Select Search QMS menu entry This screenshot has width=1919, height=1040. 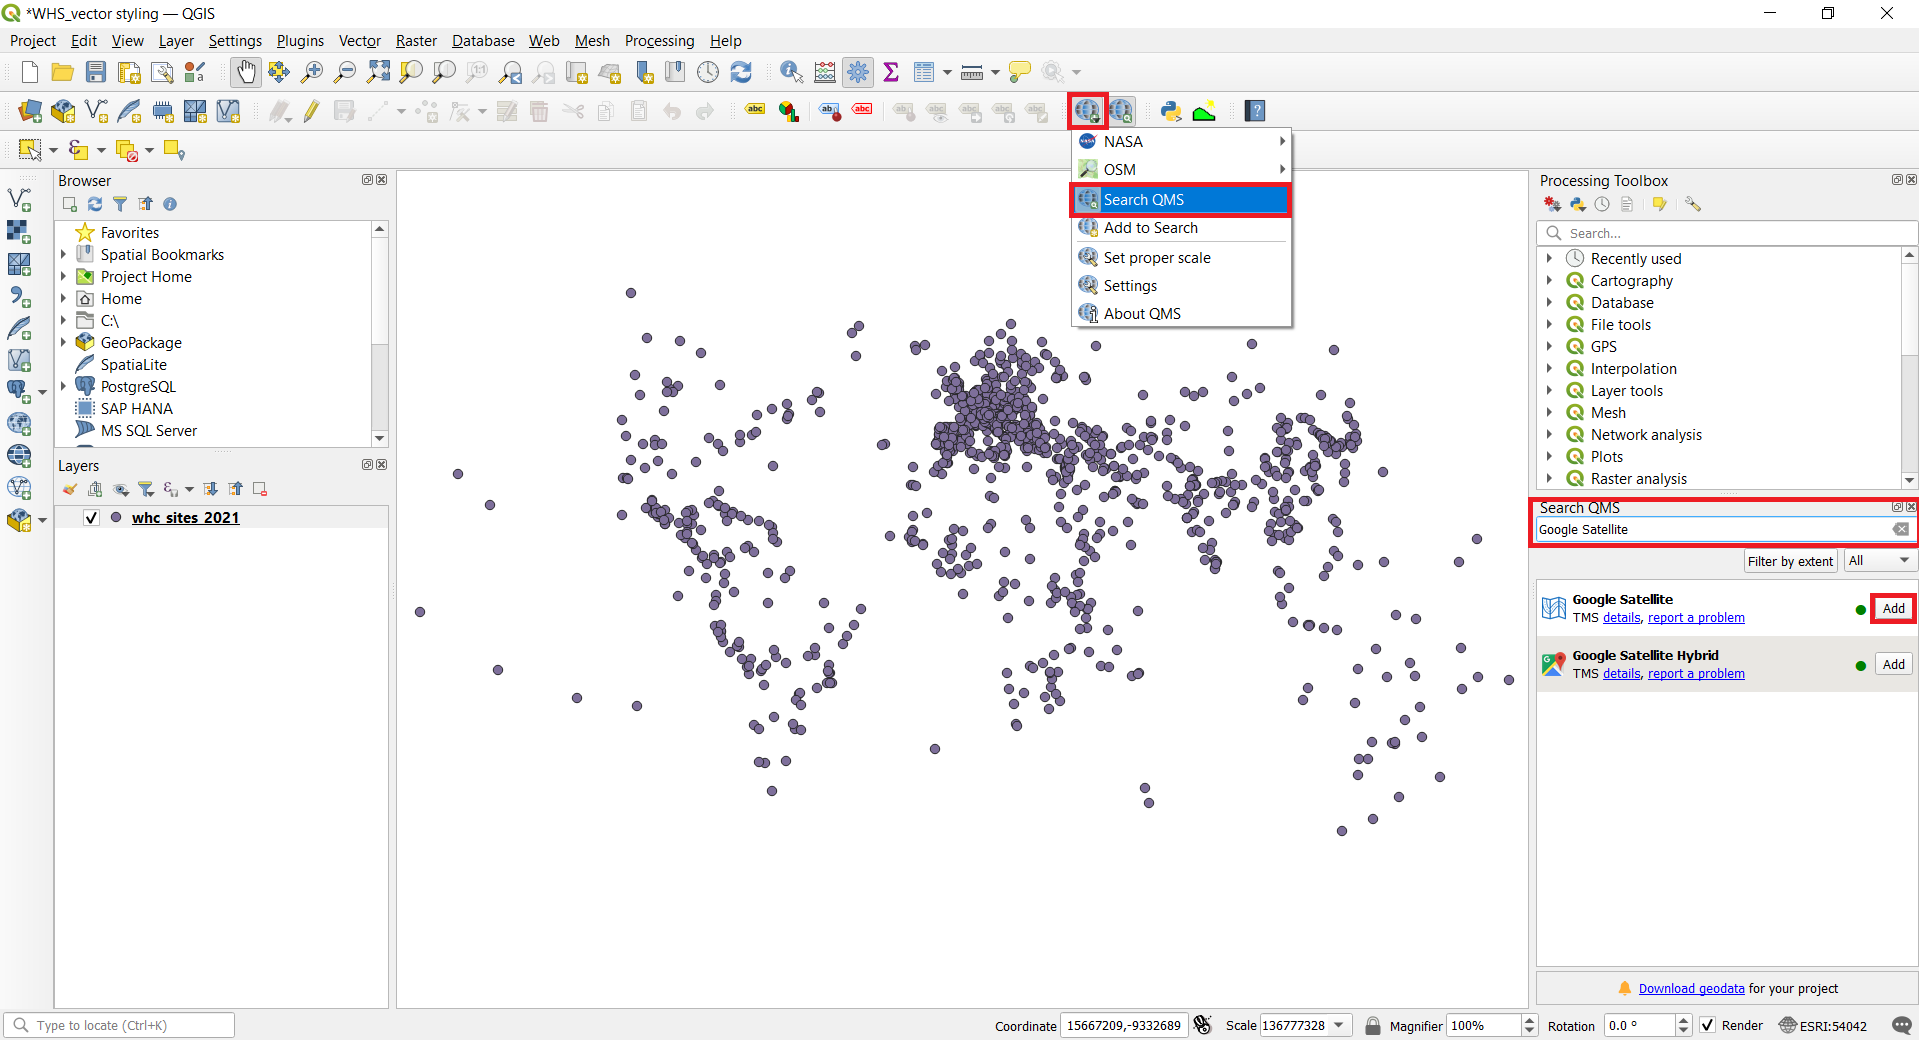pyautogui.click(x=1181, y=200)
